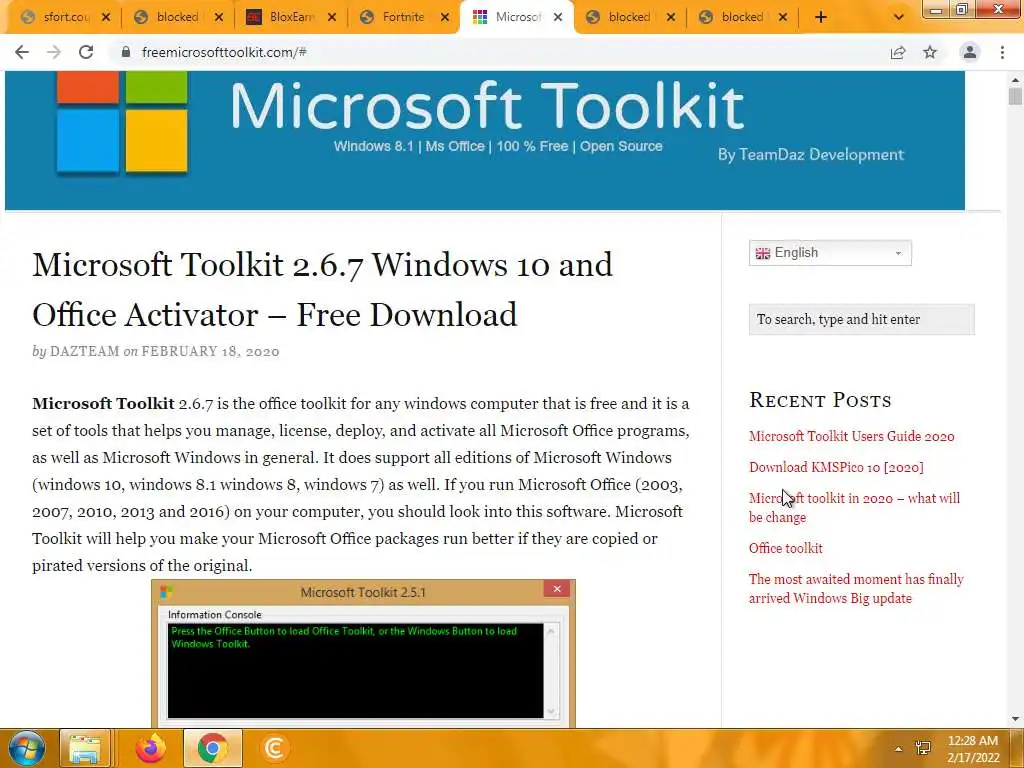Open Microsoft Toolkit Users Guide 2020 post
The width and height of the screenshot is (1024, 768).
852,436
